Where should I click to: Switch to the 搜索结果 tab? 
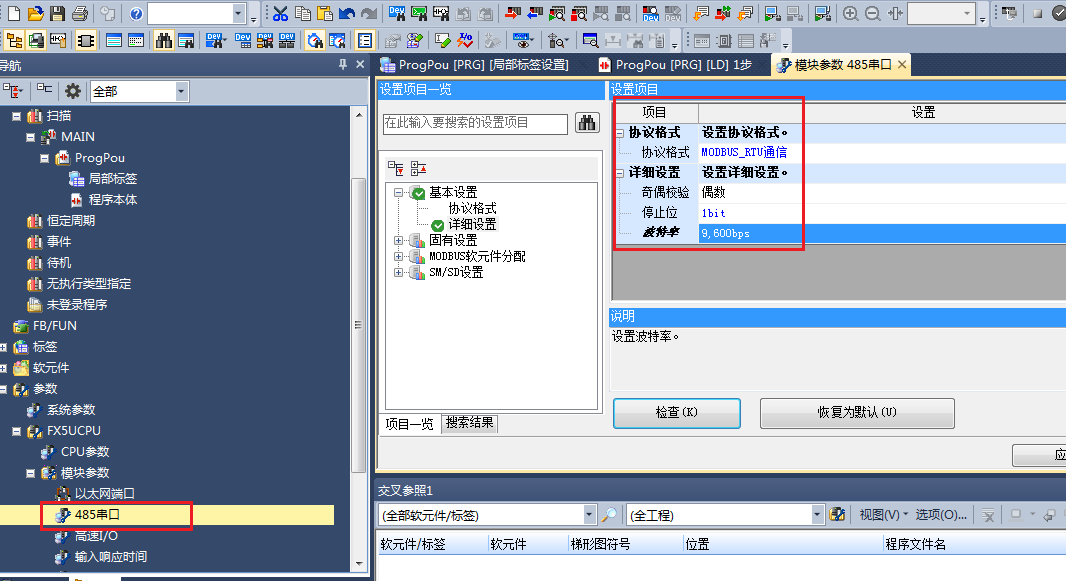tap(469, 423)
